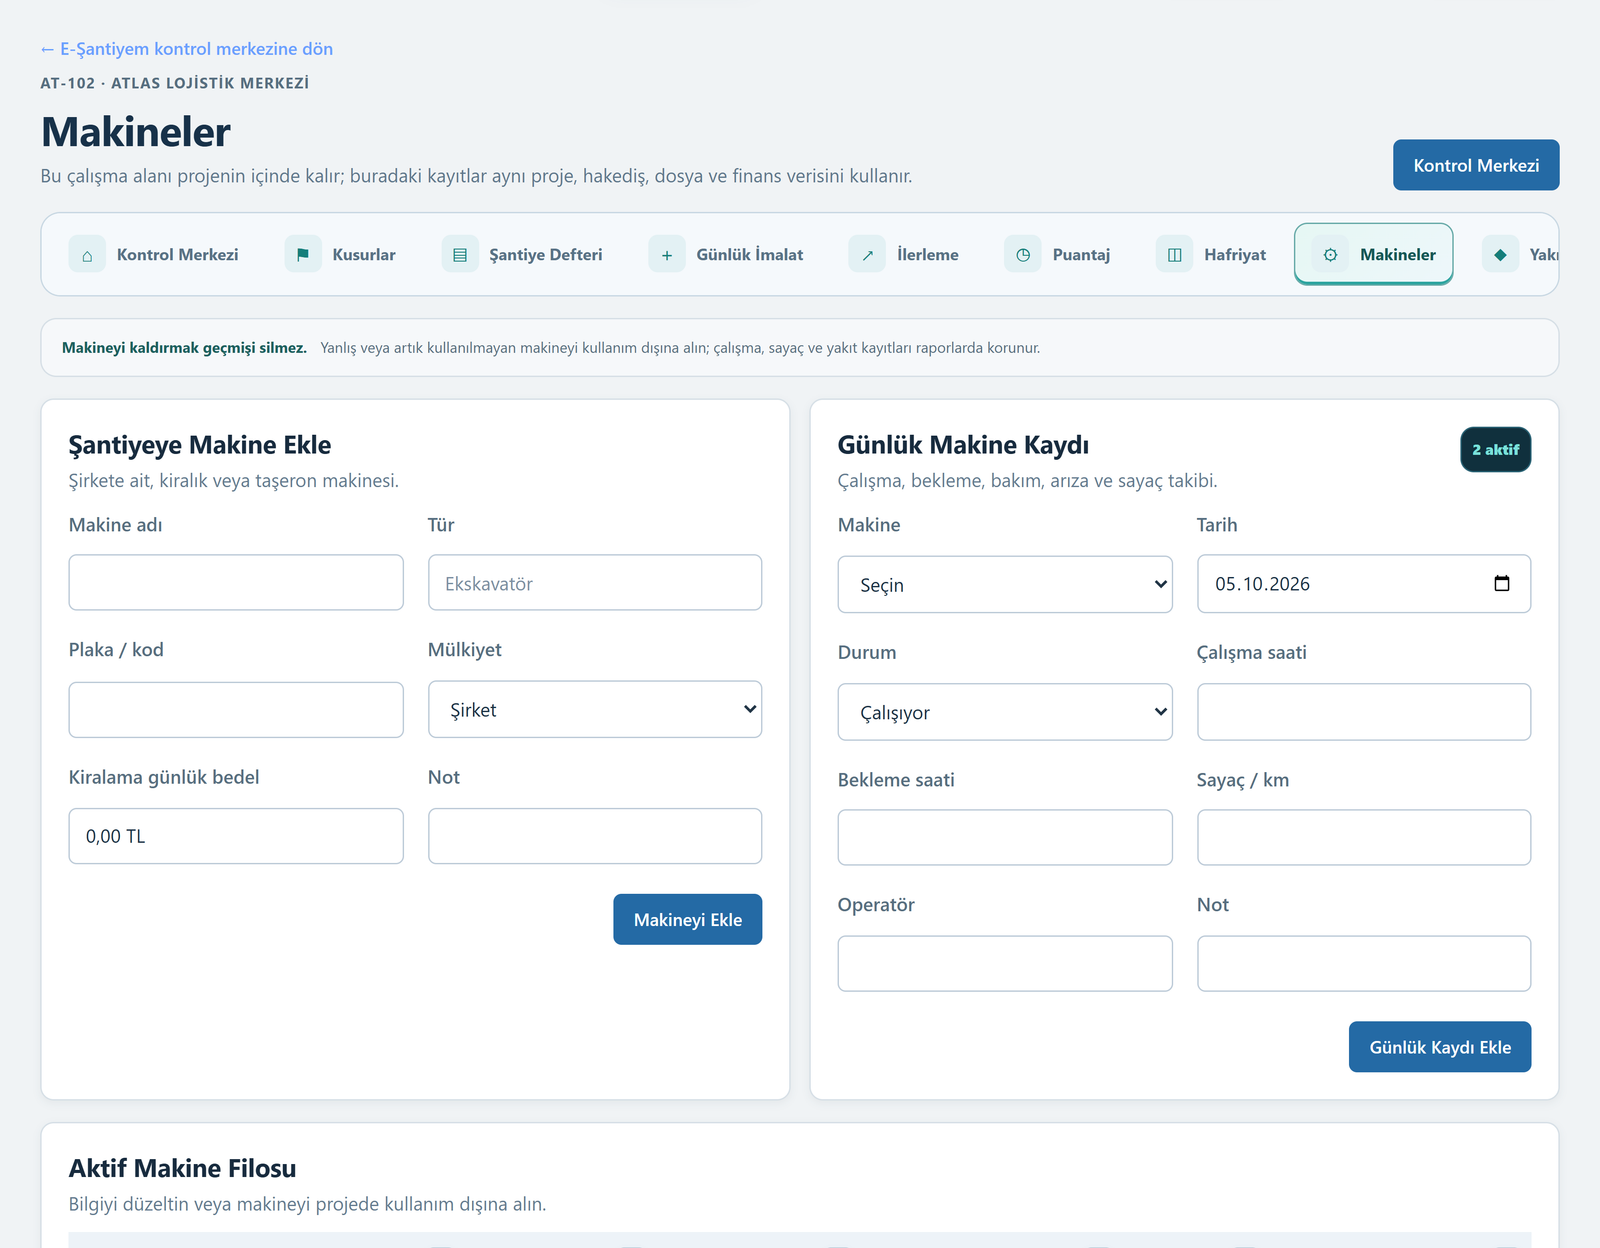Click the Günlük Kaydı Ekle button
Image resolution: width=1600 pixels, height=1248 pixels.
(x=1440, y=1047)
